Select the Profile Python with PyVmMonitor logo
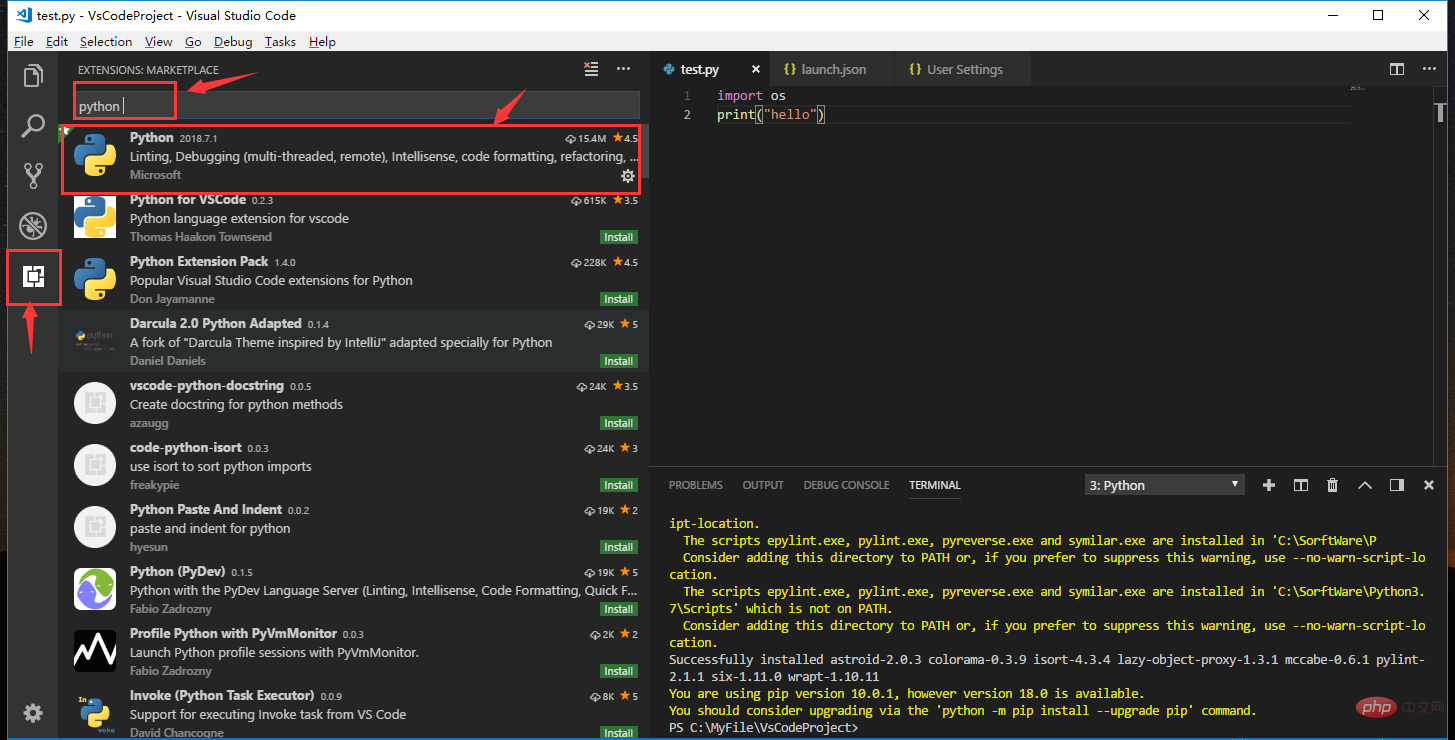This screenshot has width=1455, height=740. (95, 651)
